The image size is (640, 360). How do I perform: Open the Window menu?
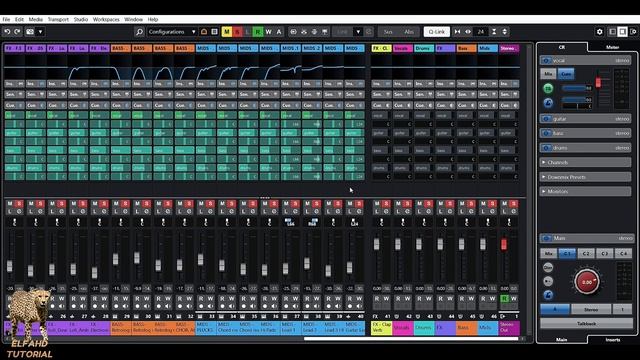click(133, 19)
